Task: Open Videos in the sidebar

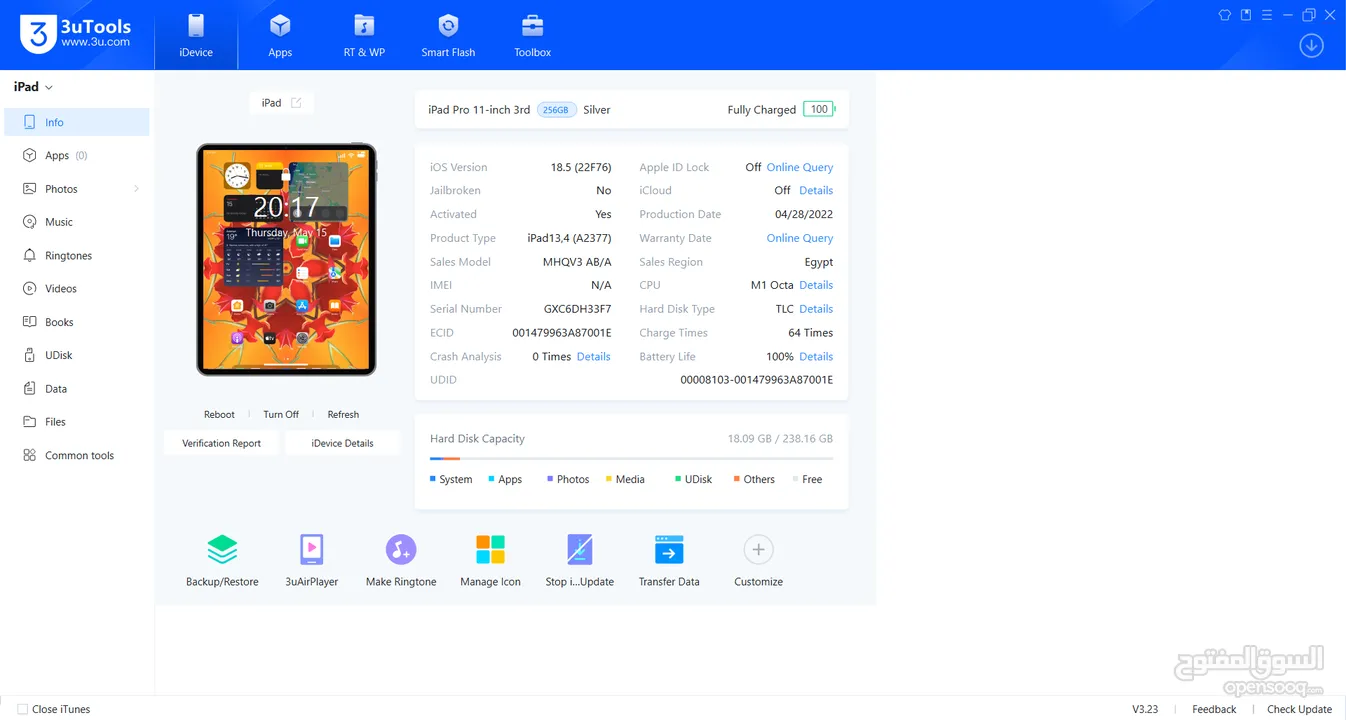Action: point(77,288)
